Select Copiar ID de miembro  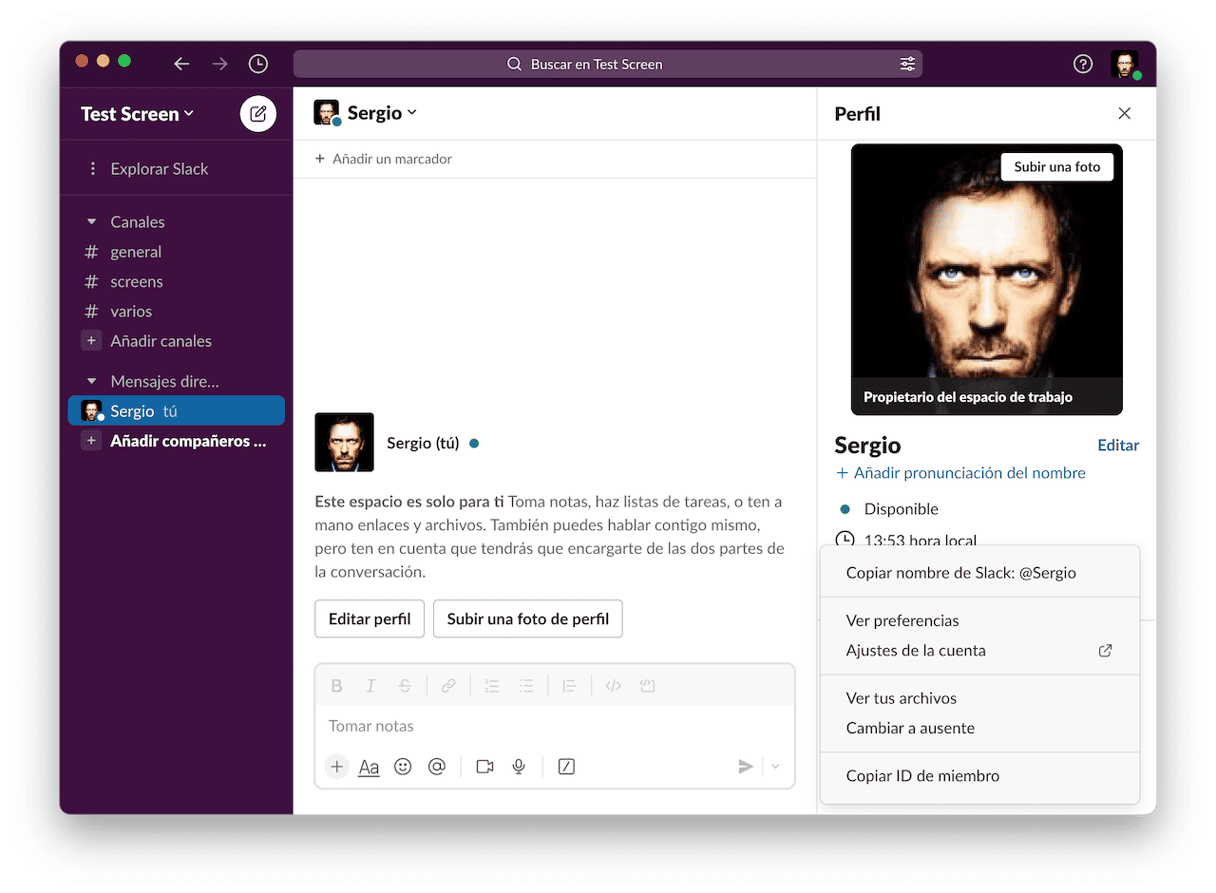tap(980, 776)
